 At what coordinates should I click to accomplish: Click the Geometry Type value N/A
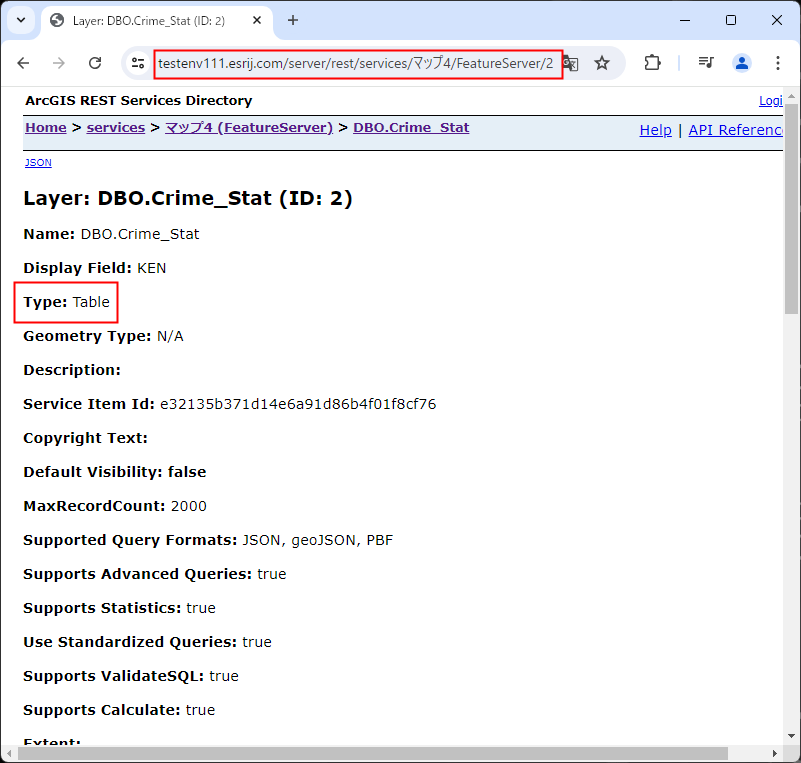point(170,336)
